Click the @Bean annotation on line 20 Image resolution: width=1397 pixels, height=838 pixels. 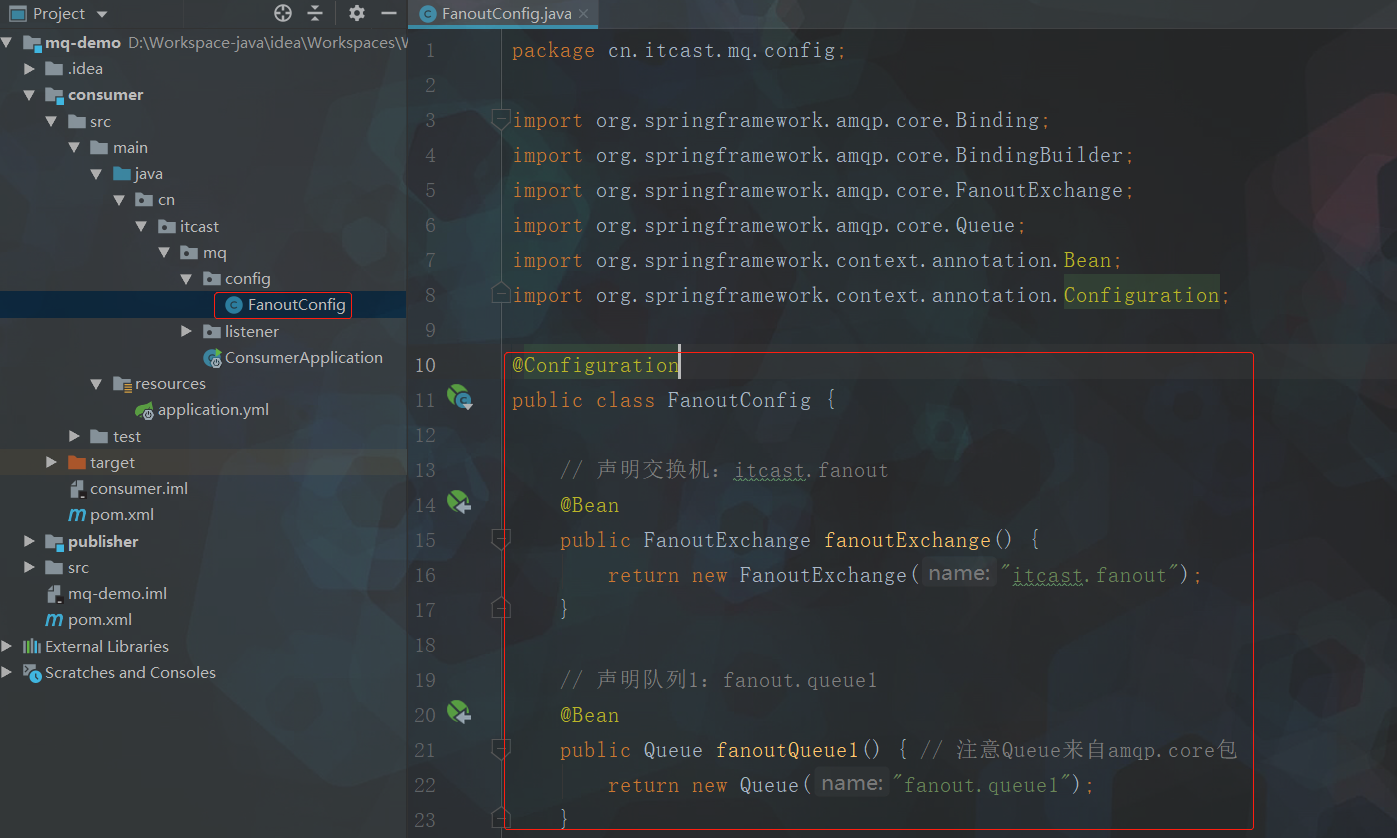[x=590, y=715]
